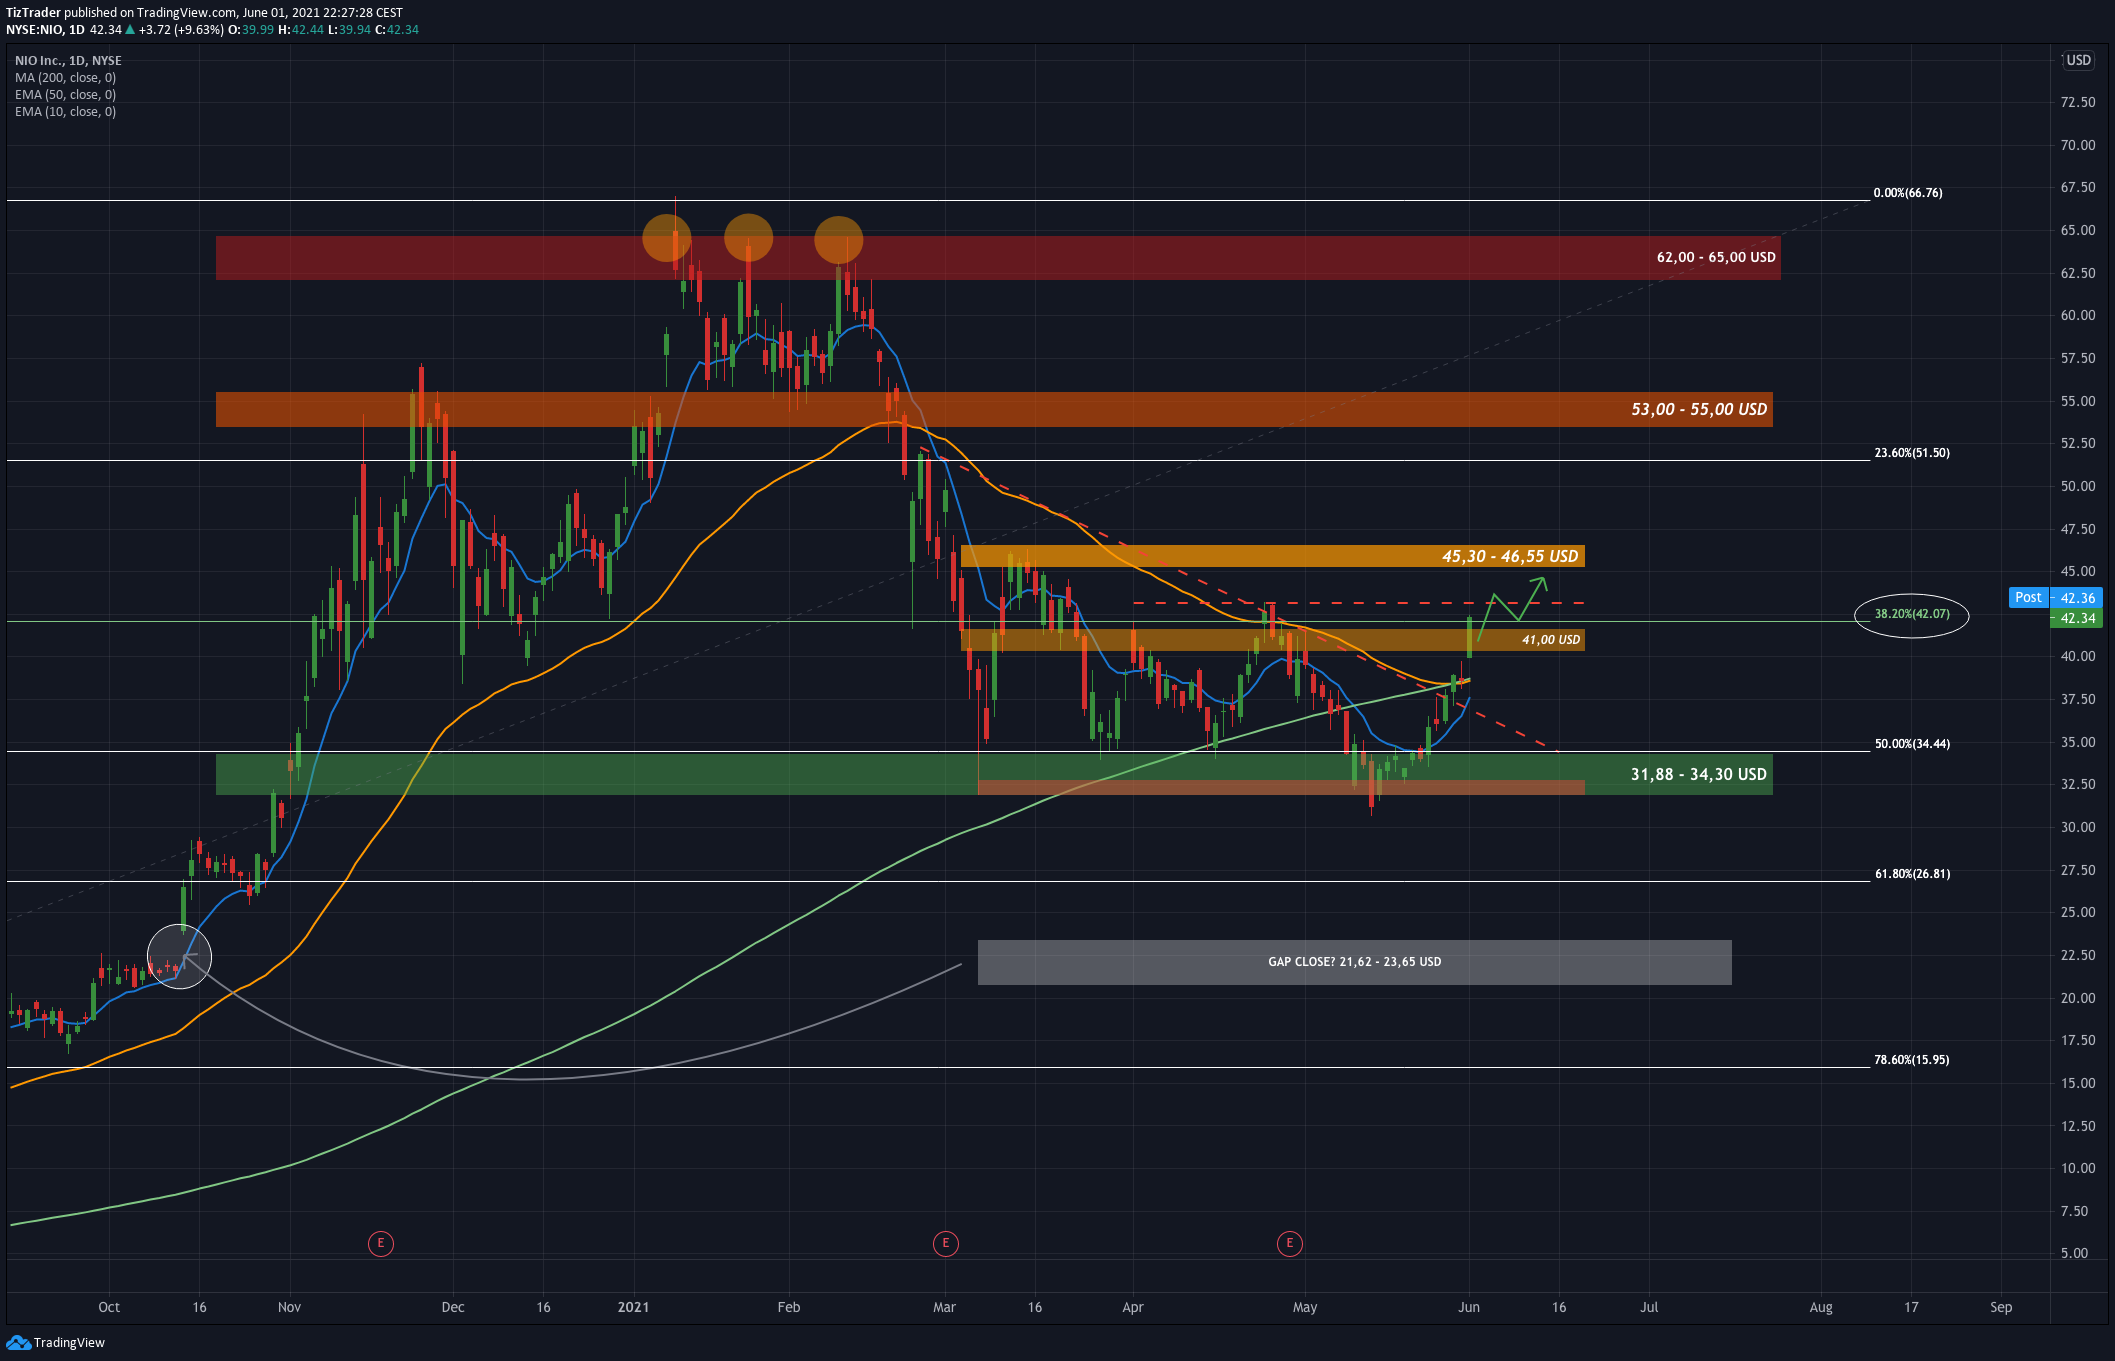The image size is (2115, 1361).
Task: Select the 62,00 - 65,00 USD zone label
Action: coord(1716,257)
